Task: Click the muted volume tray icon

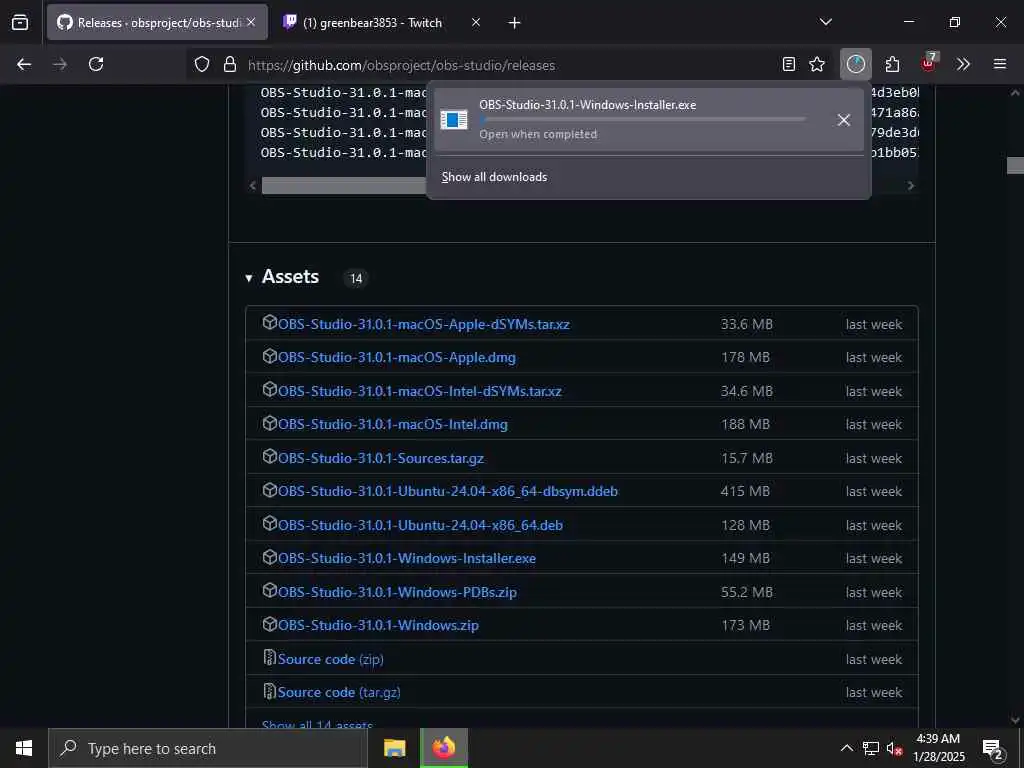Action: 894,749
